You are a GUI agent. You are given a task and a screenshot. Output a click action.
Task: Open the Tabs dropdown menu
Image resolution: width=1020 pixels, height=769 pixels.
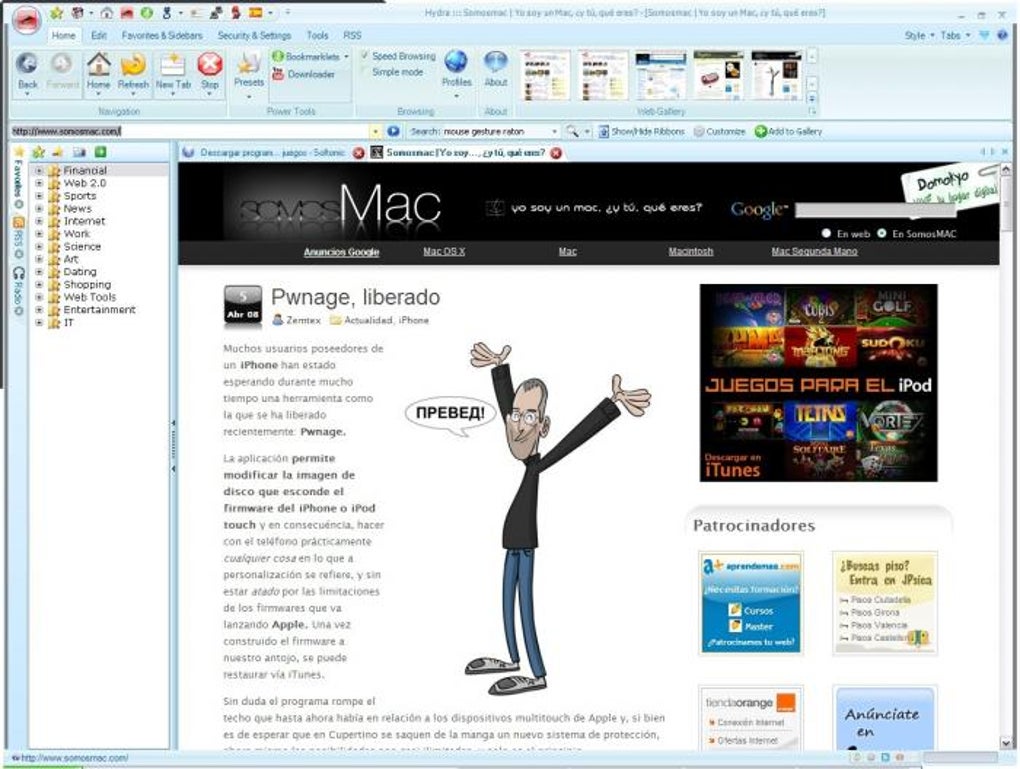(955, 35)
